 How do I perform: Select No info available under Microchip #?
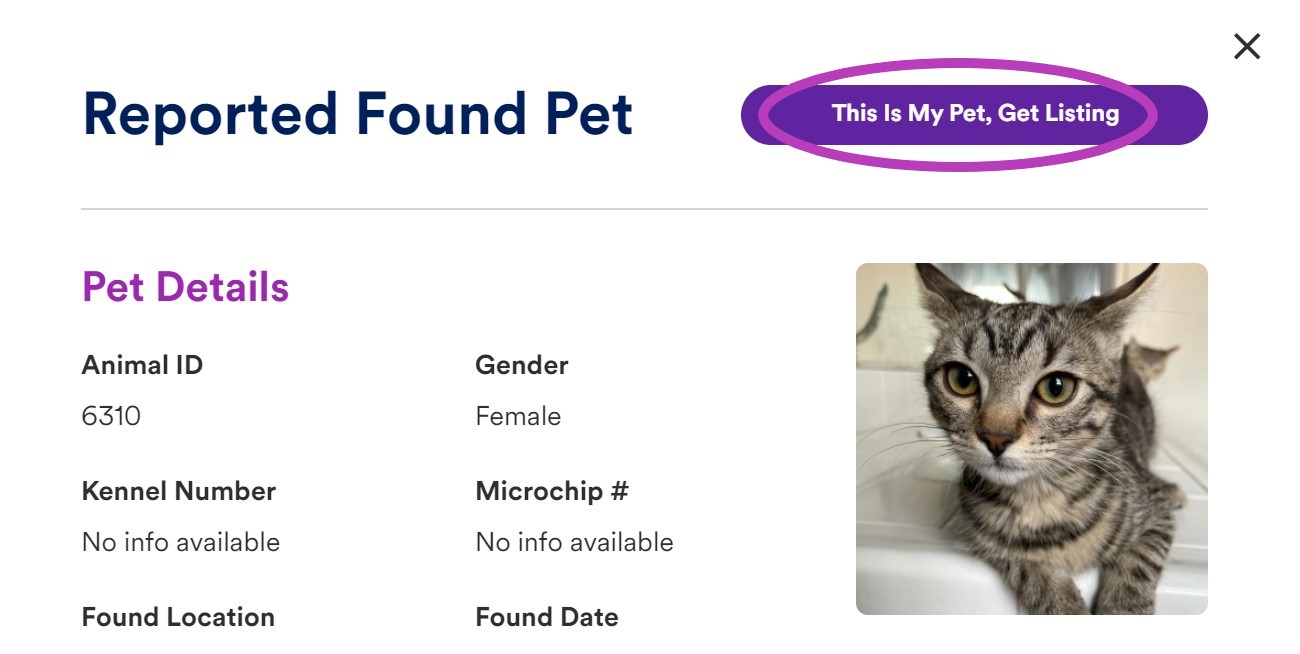point(575,542)
